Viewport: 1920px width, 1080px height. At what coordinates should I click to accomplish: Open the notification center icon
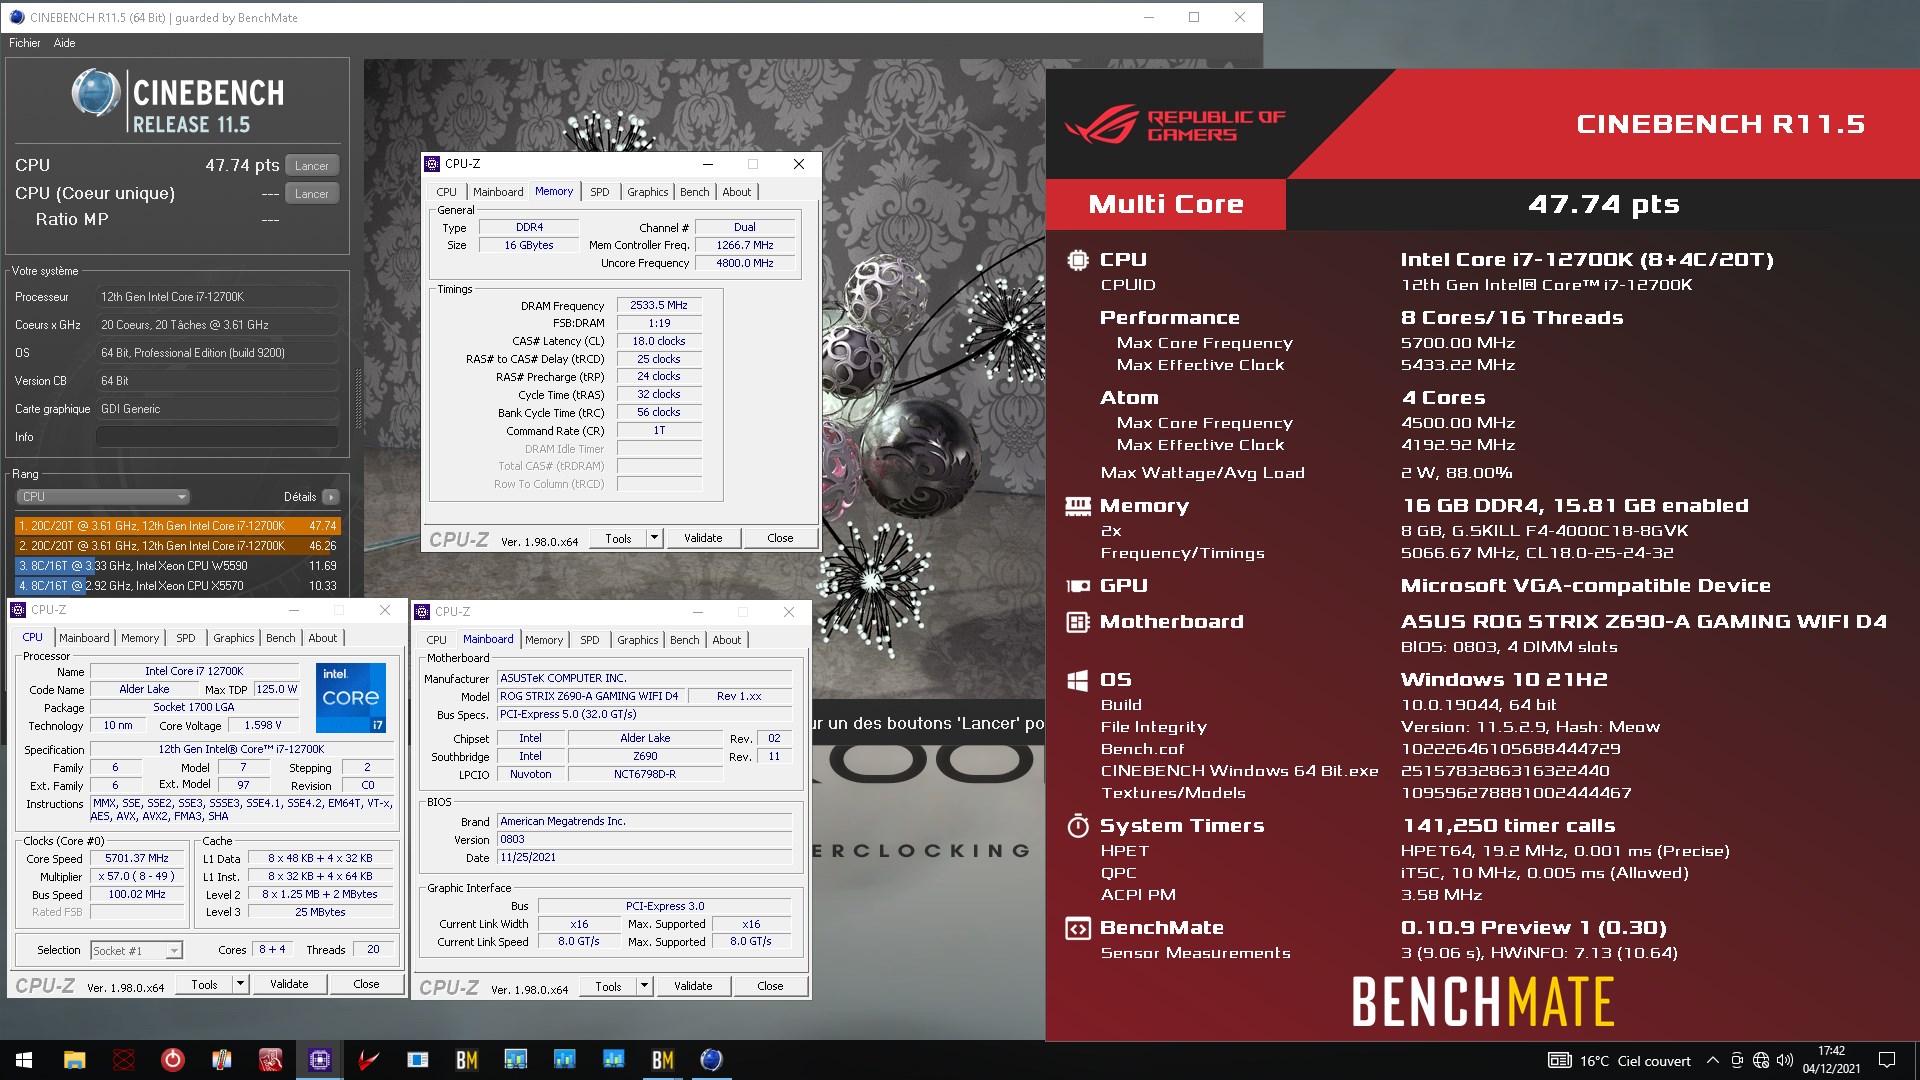tap(1887, 1060)
